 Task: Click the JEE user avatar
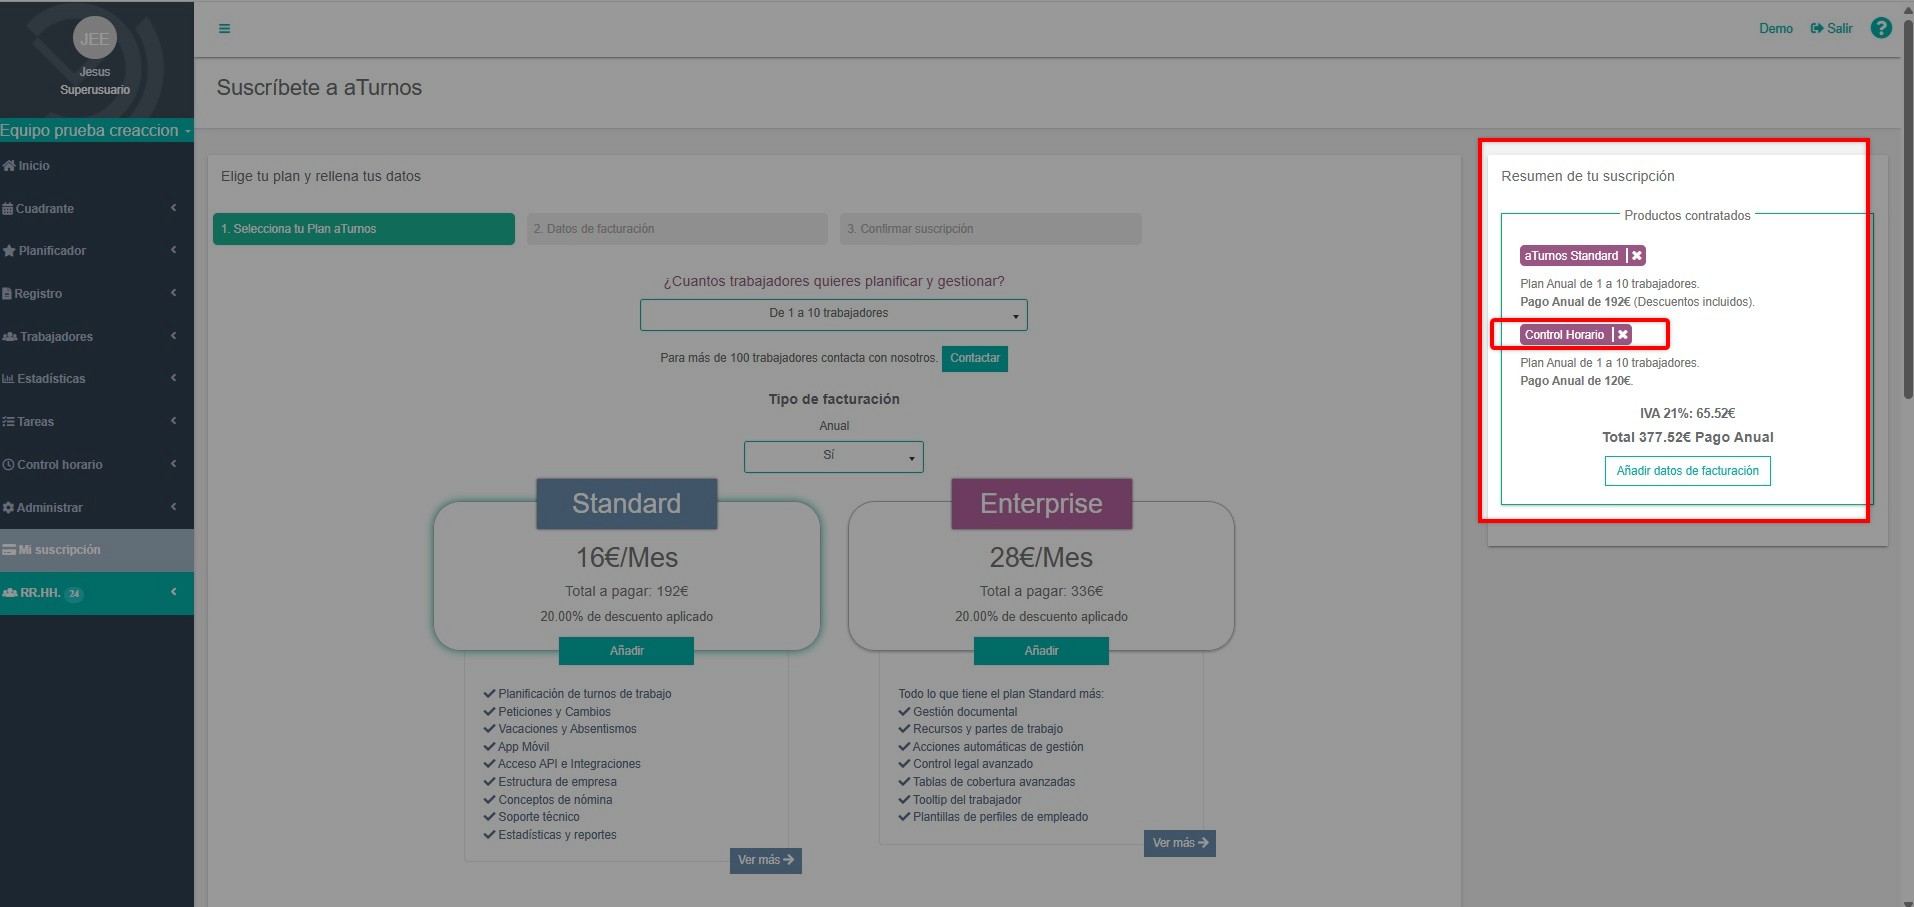coord(95,39)
